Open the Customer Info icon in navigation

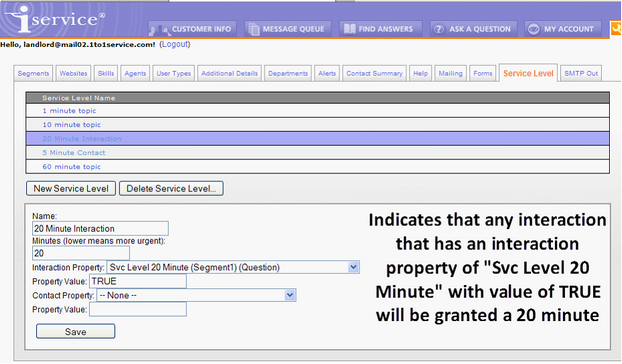[x=159, y=29]
